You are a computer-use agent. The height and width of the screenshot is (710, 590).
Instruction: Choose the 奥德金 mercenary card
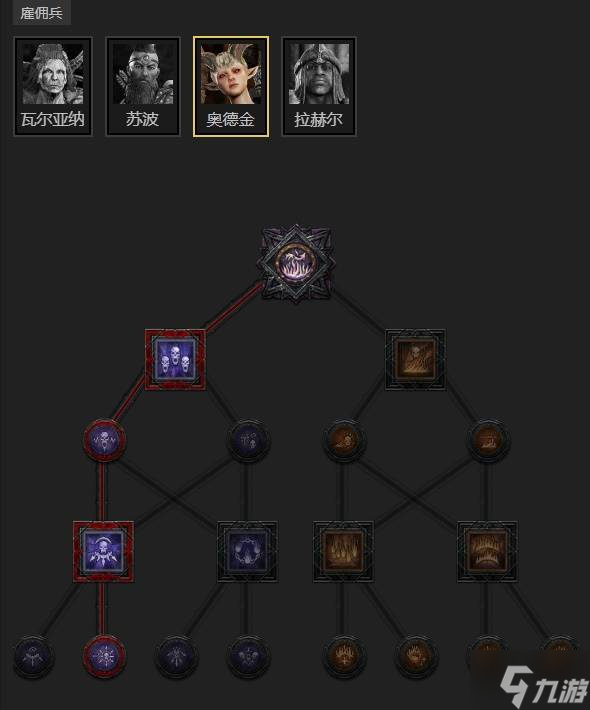231,86
